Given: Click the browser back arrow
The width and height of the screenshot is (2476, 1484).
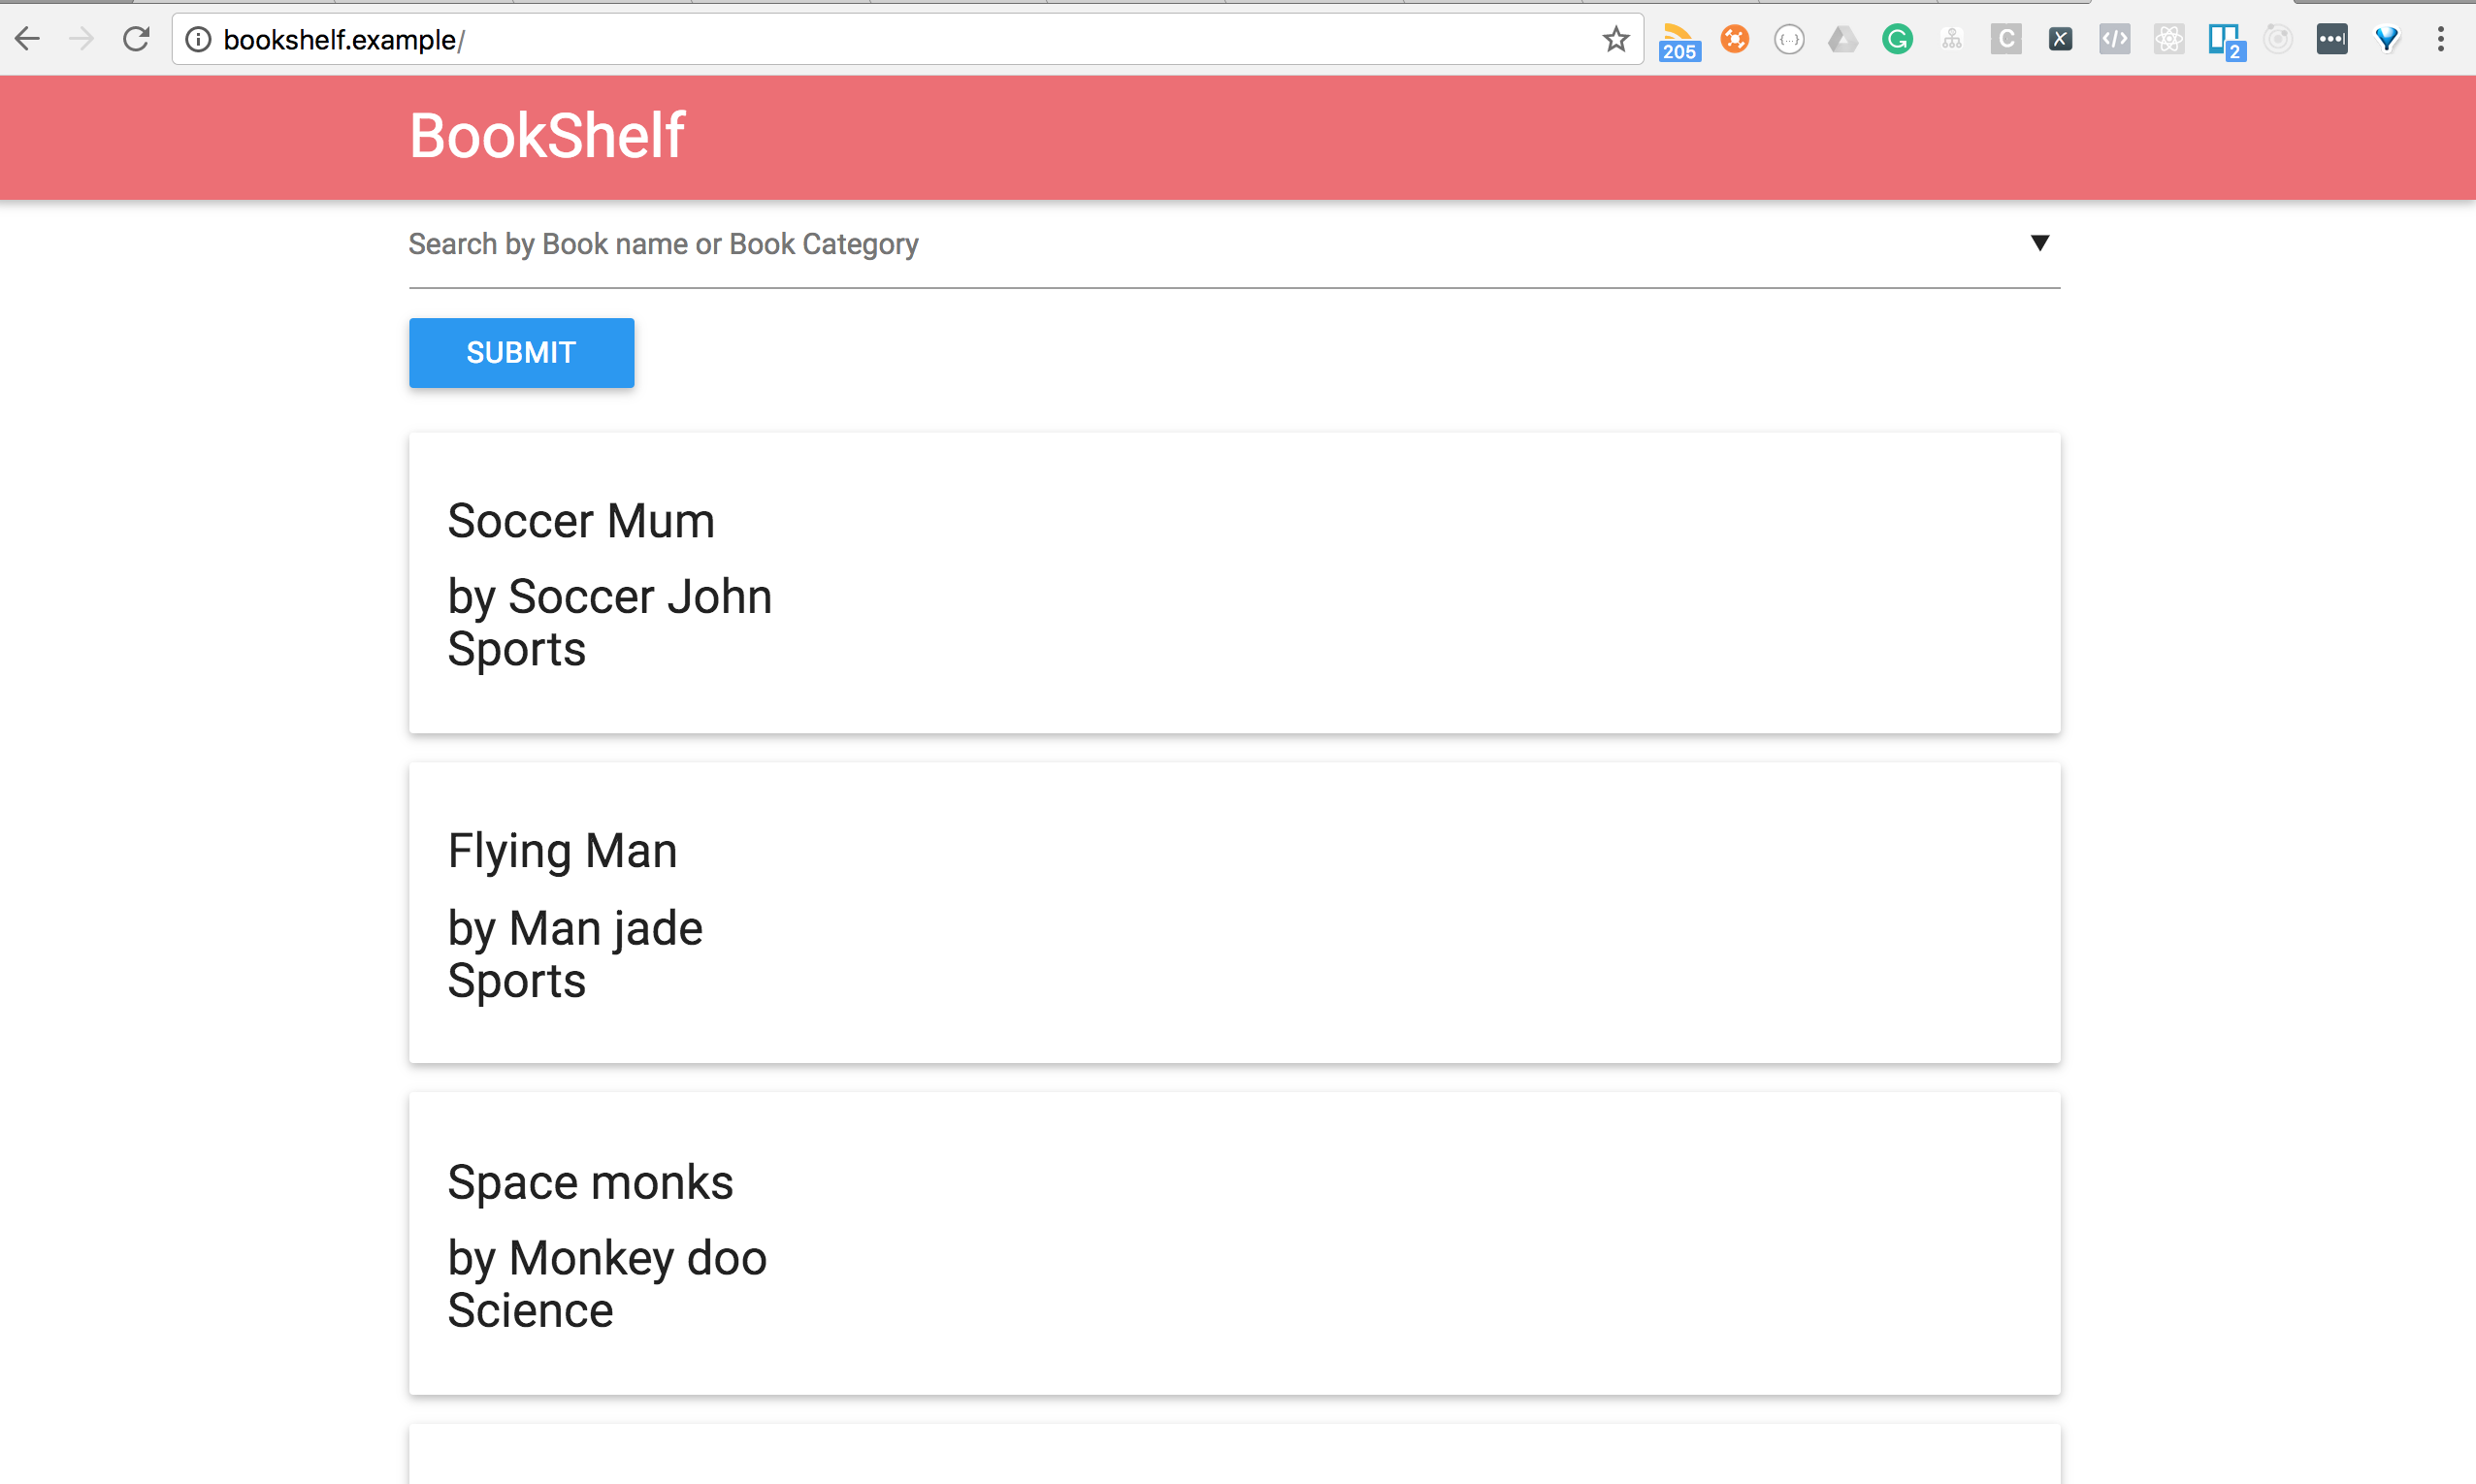Looking at the screenshot, I should pos(27,38).
